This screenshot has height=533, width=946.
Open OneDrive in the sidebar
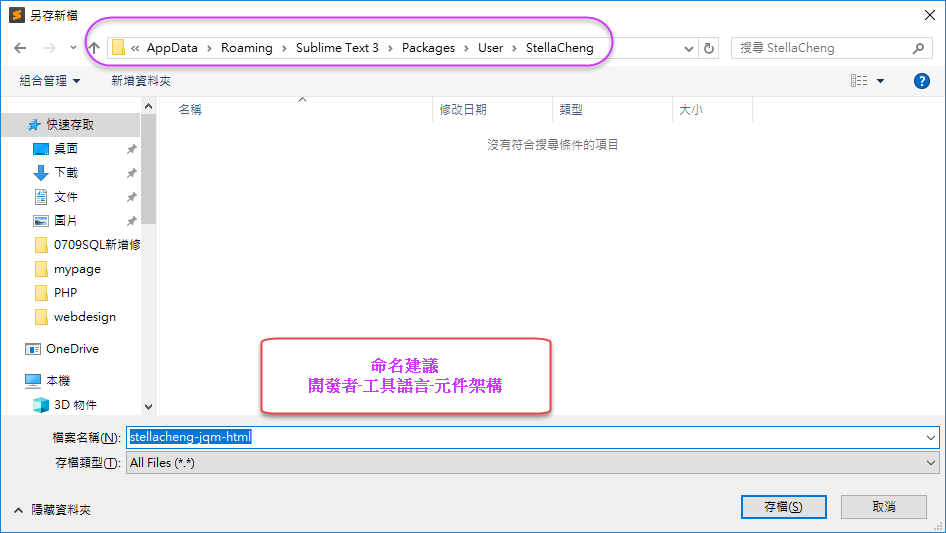72,349
